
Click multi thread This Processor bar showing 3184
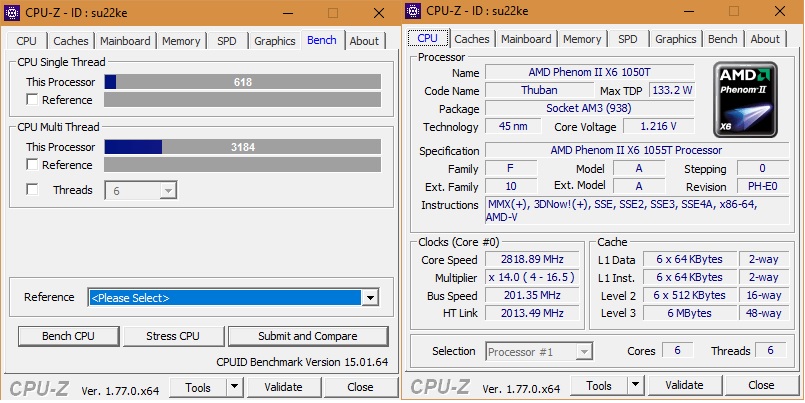pos(243,147)
